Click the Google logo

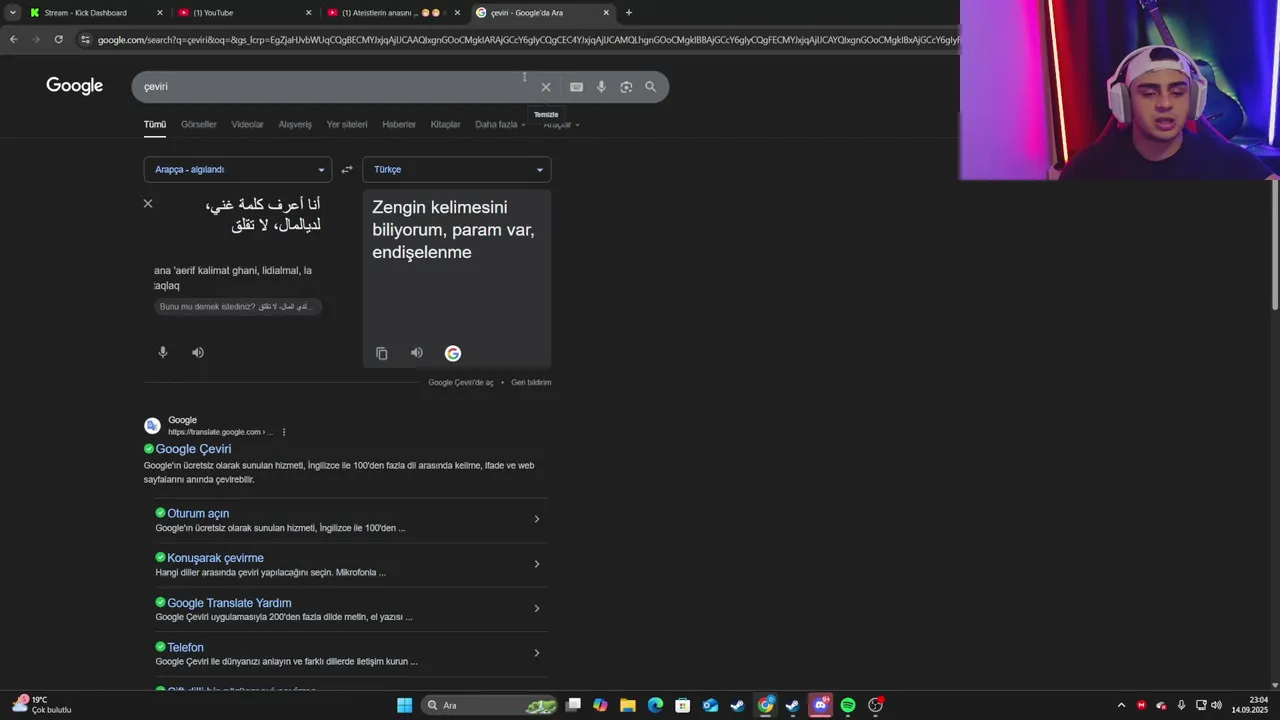click(x=74, y=86)
